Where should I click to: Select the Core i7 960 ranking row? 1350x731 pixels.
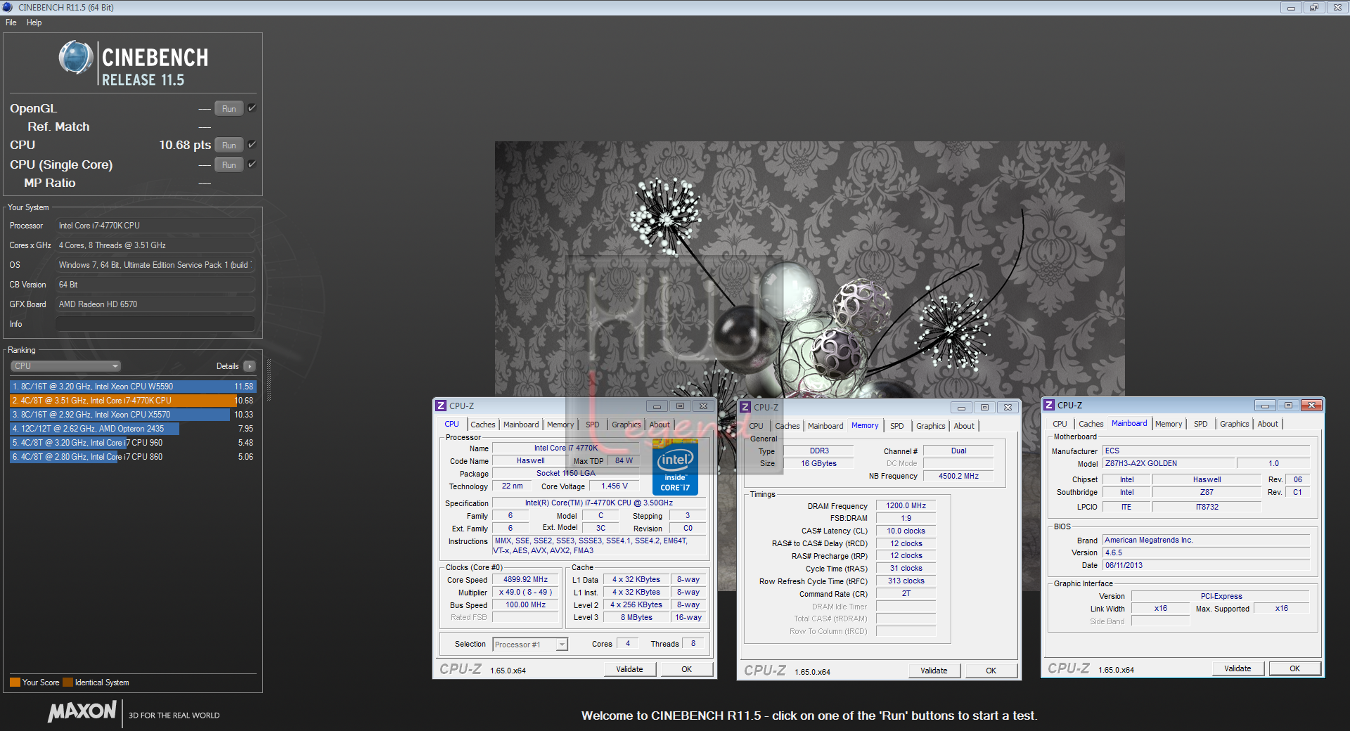pyautogui.click(x=133, y=442)
